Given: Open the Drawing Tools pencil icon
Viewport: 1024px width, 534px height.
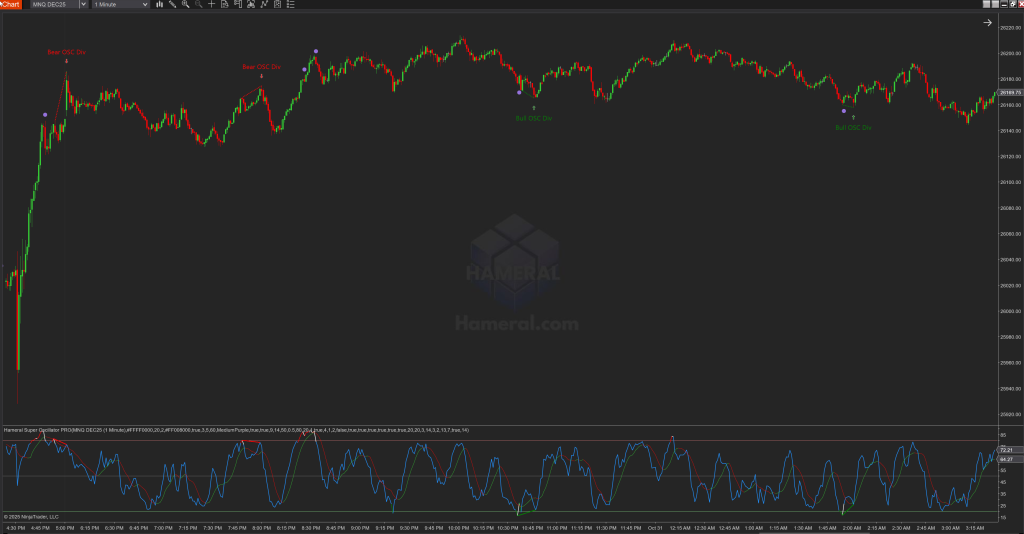Looking at the screenshot, I should coord(174,4).
